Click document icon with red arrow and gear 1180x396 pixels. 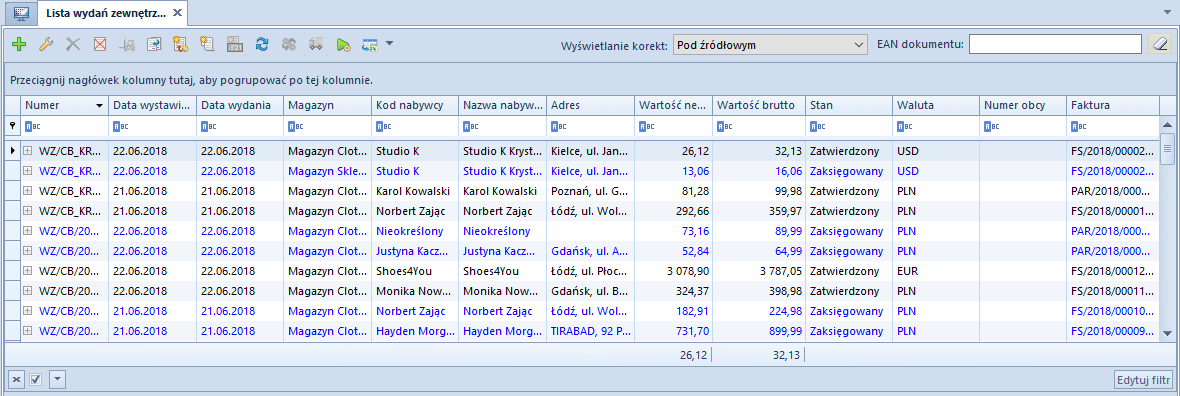(181, 45)
